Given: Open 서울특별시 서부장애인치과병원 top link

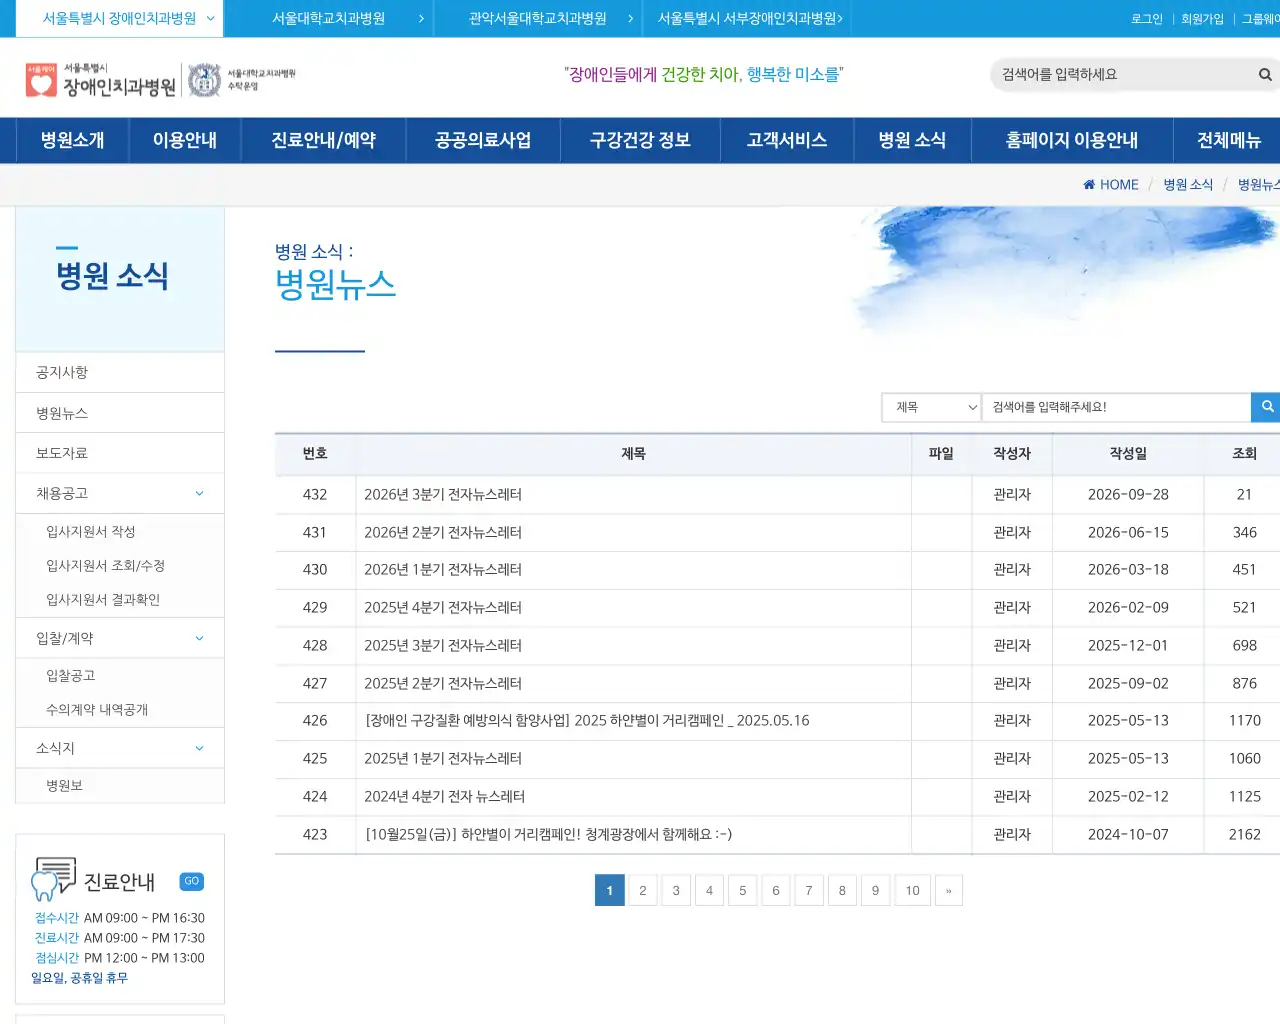Looking at the screenshot, I should 747,18.
